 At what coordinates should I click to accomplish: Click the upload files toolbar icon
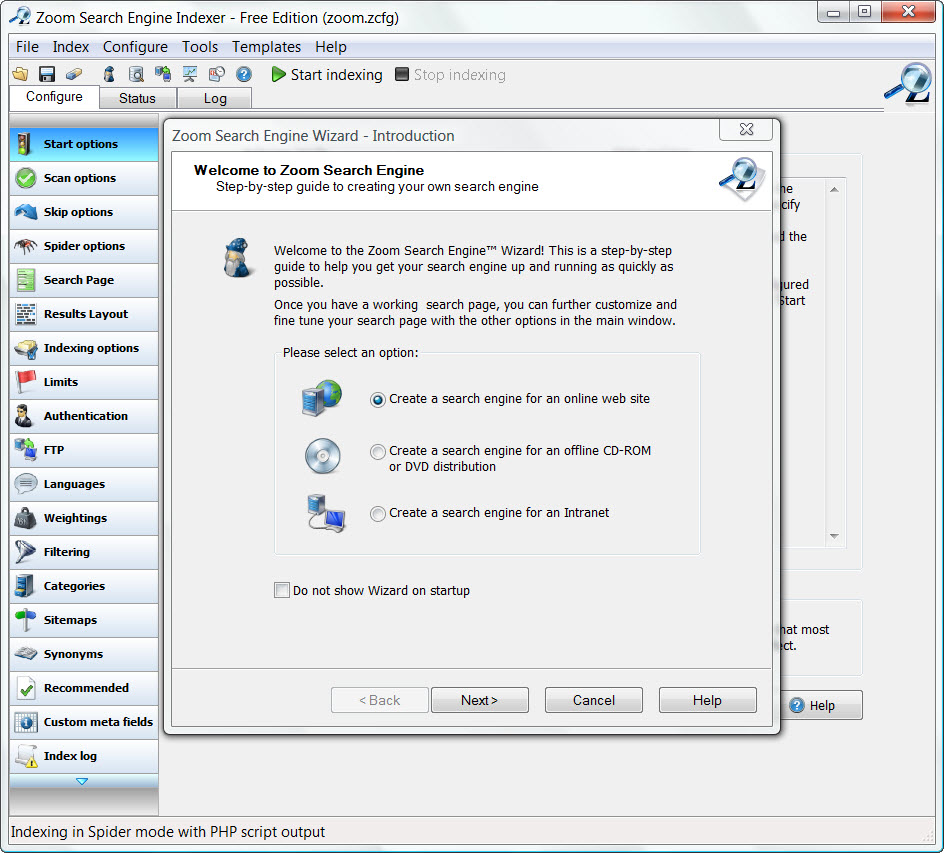tap(163, 74)
